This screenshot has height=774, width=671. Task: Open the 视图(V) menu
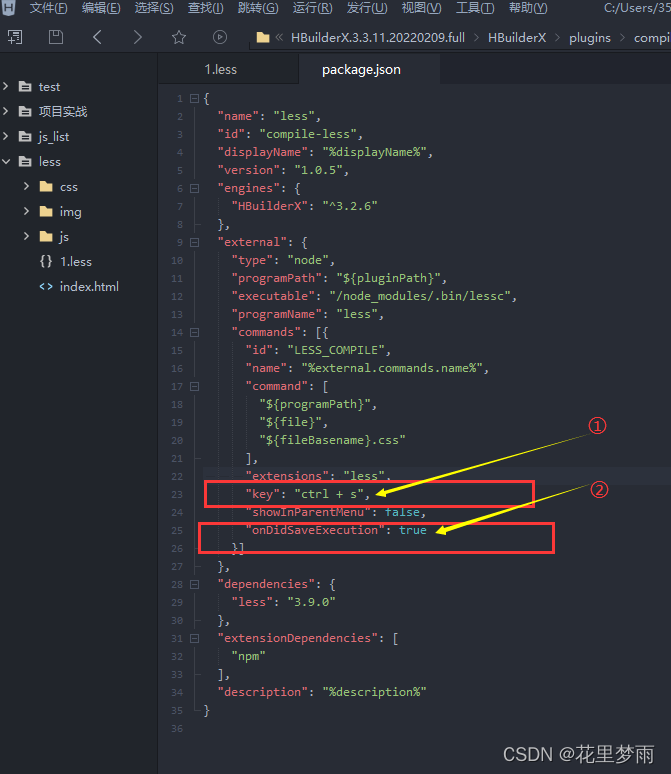point(421,8)
